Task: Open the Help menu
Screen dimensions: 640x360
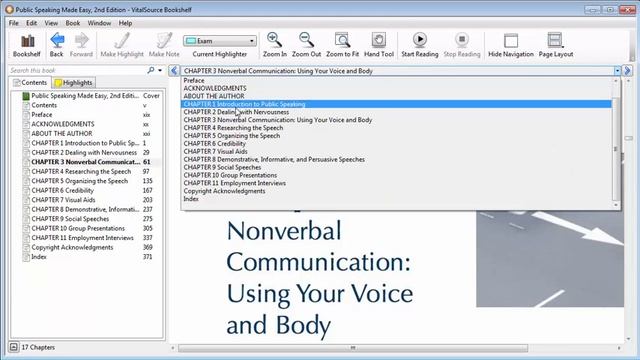Action: [x=125, y=23]
